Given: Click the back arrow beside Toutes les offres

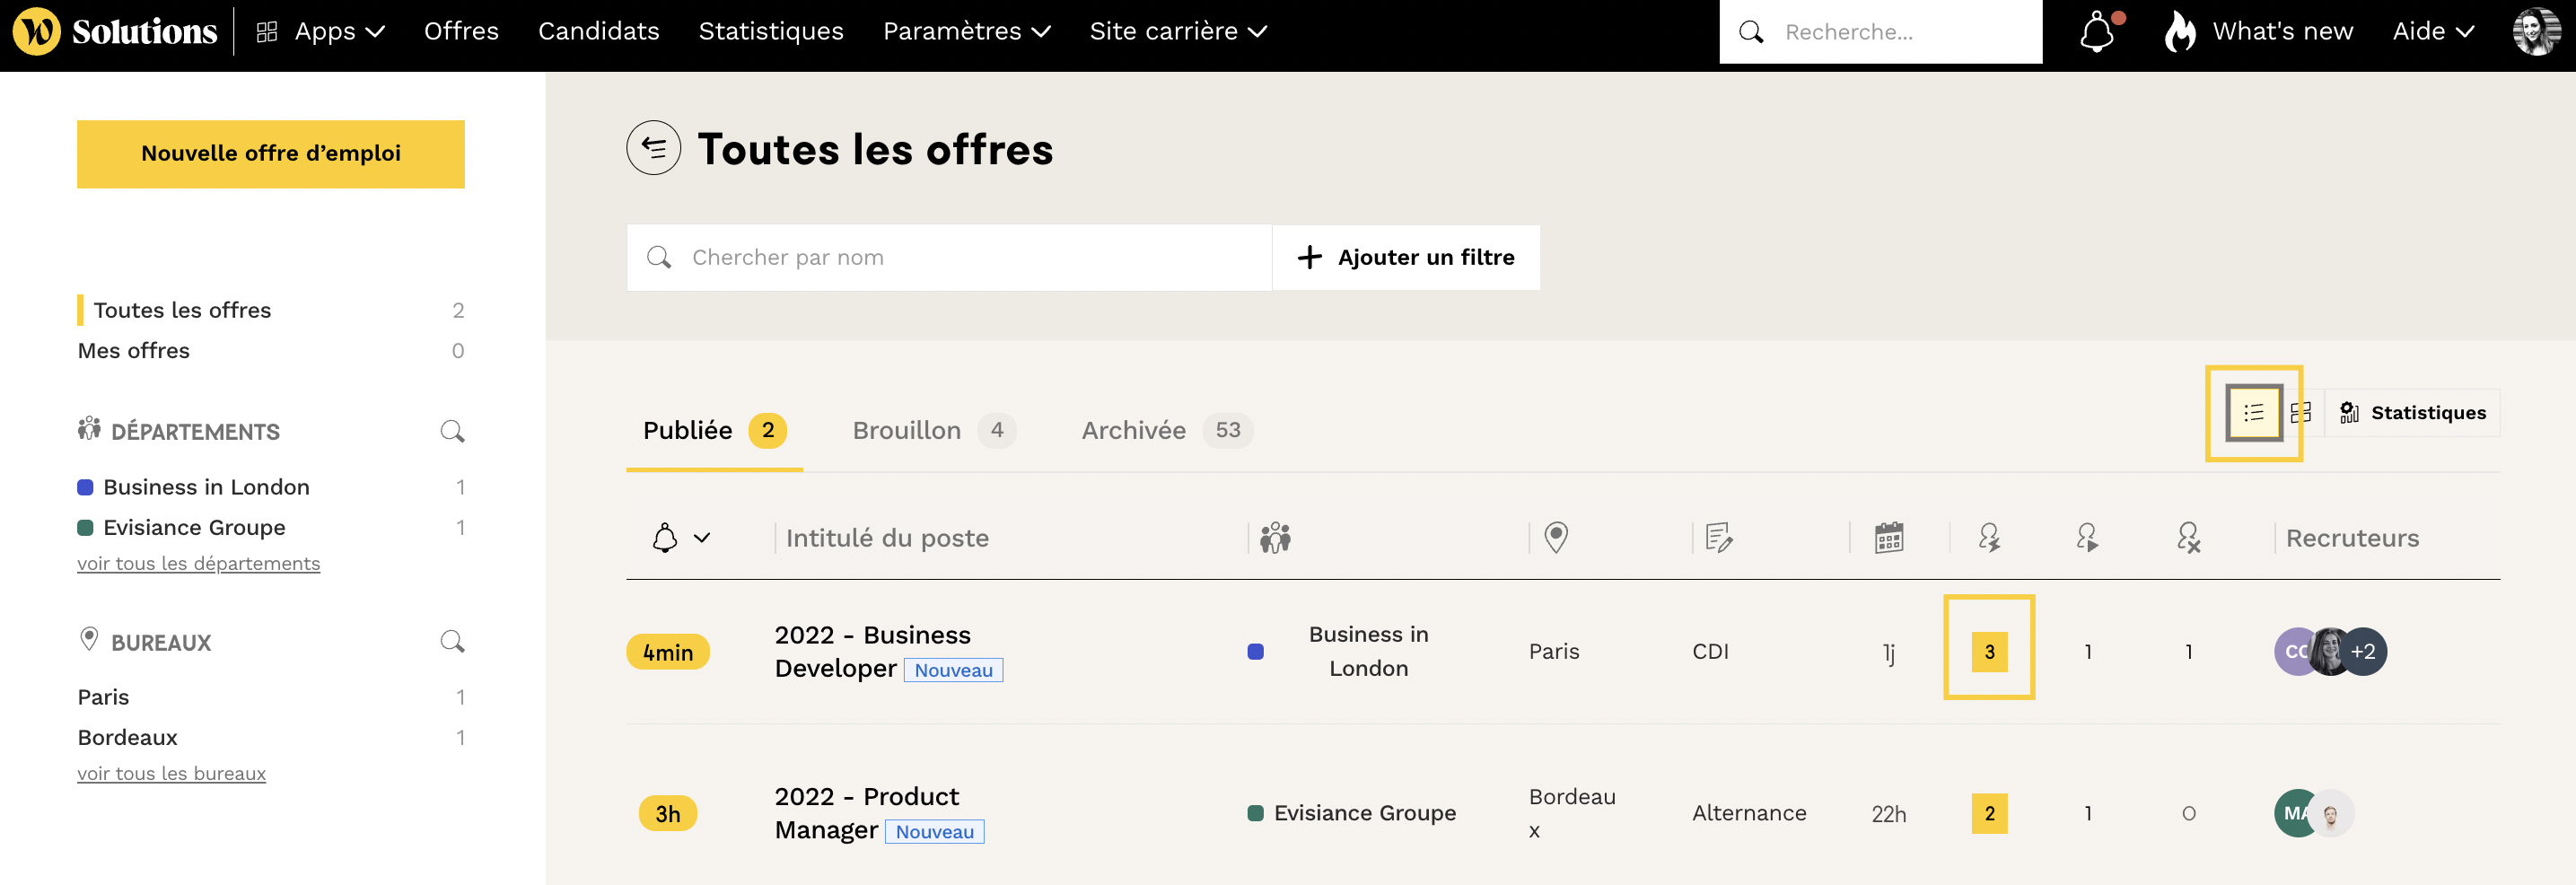Looking at the screenshot, I should click(653, 148).
